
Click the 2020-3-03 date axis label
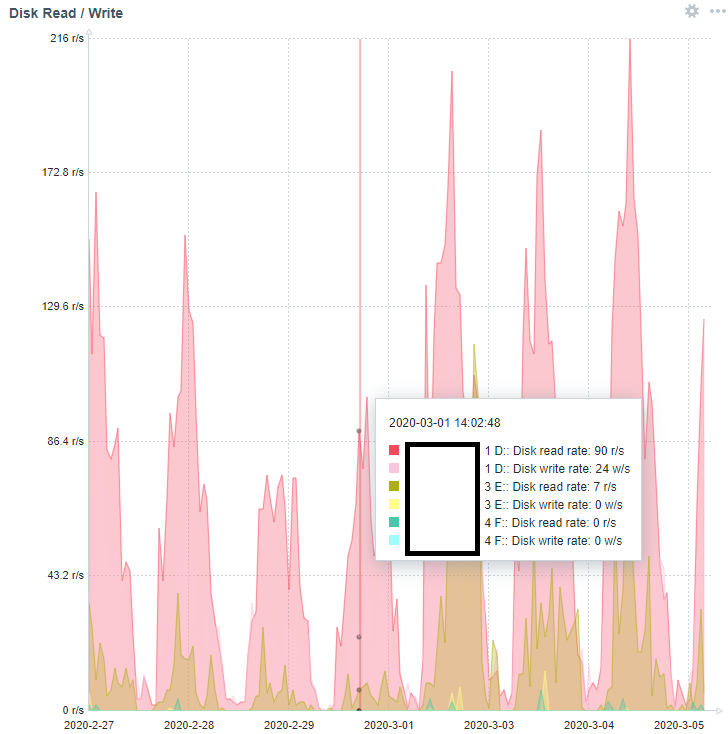coord(489,725)
